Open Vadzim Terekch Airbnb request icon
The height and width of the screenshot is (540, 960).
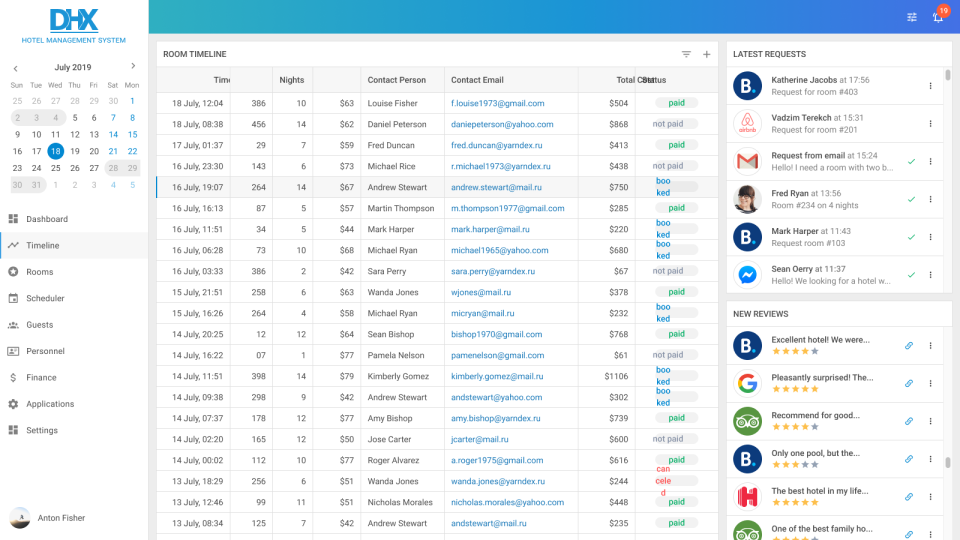pyautogui.click(x=748, y=124)
